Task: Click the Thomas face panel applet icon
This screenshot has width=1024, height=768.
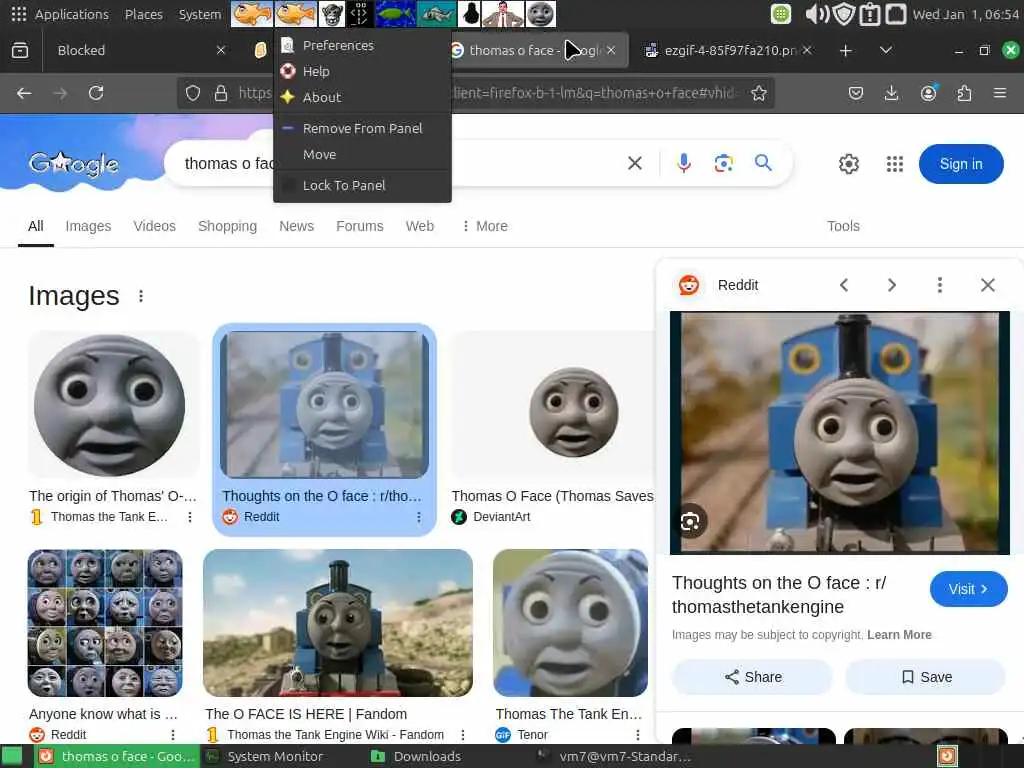Action: coord(541,14)
